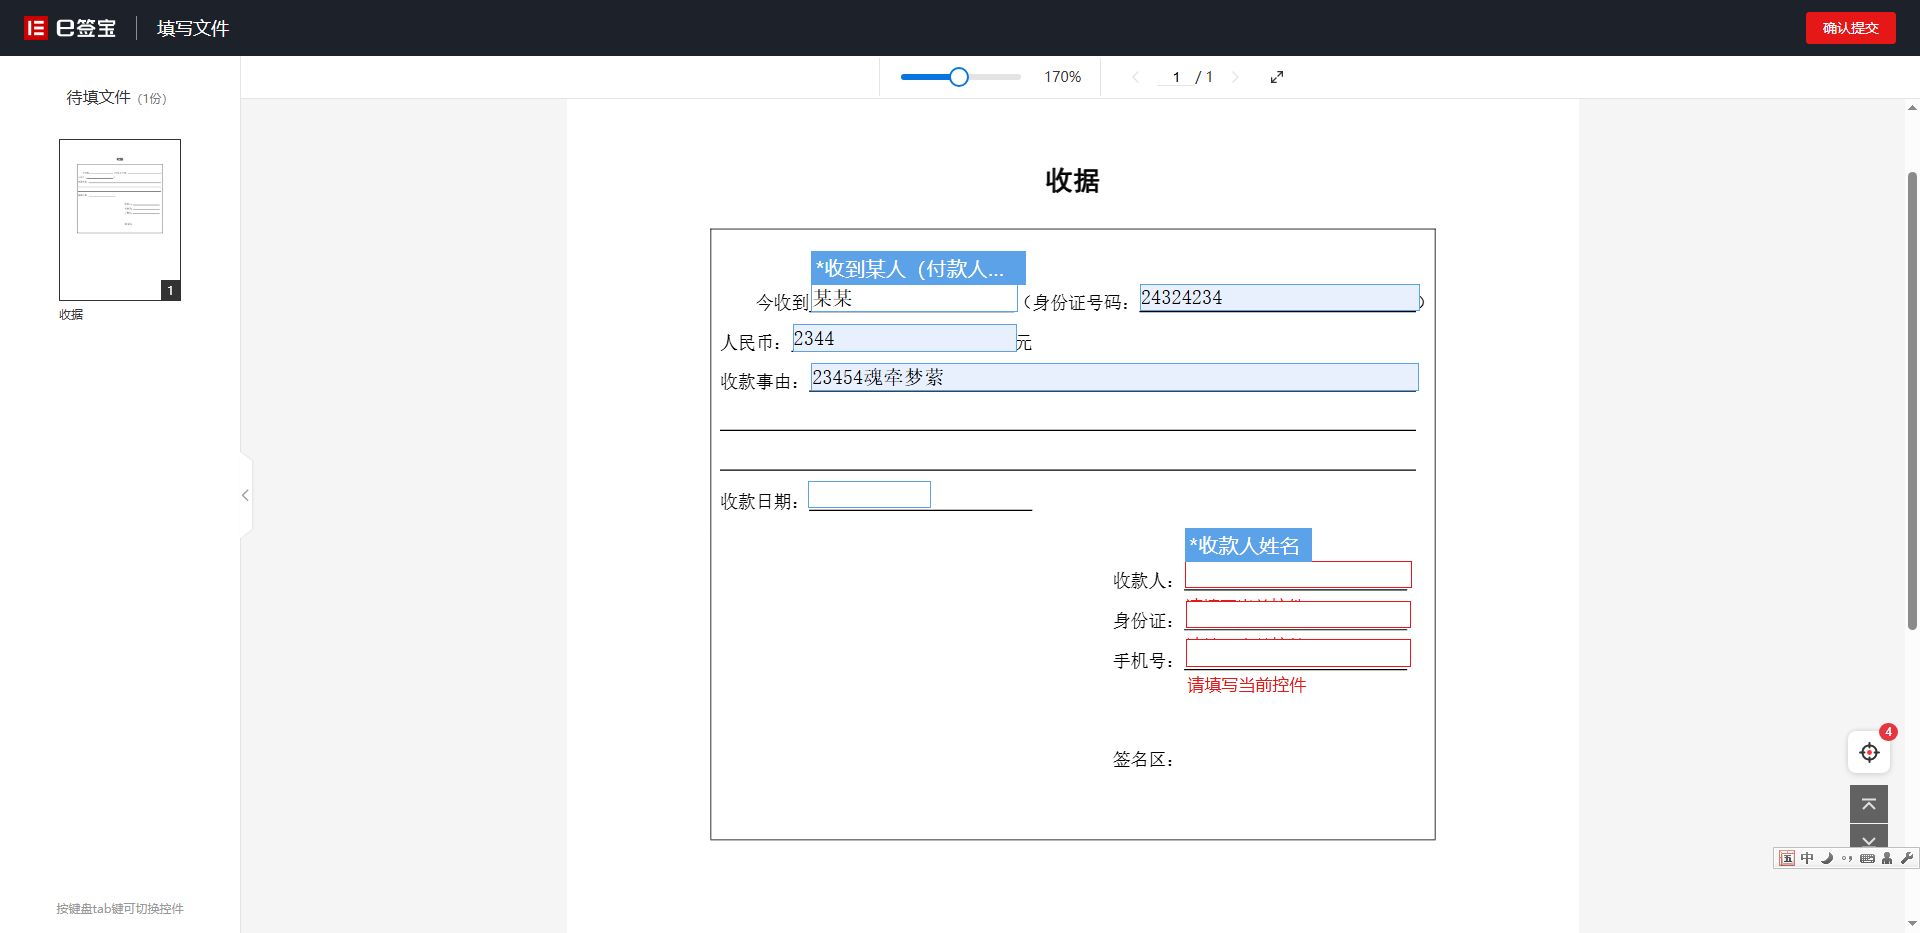Viewport: 1920px width, 933px height.
Task: Click the 签名区 label
Action: (x=1143, y=760)
